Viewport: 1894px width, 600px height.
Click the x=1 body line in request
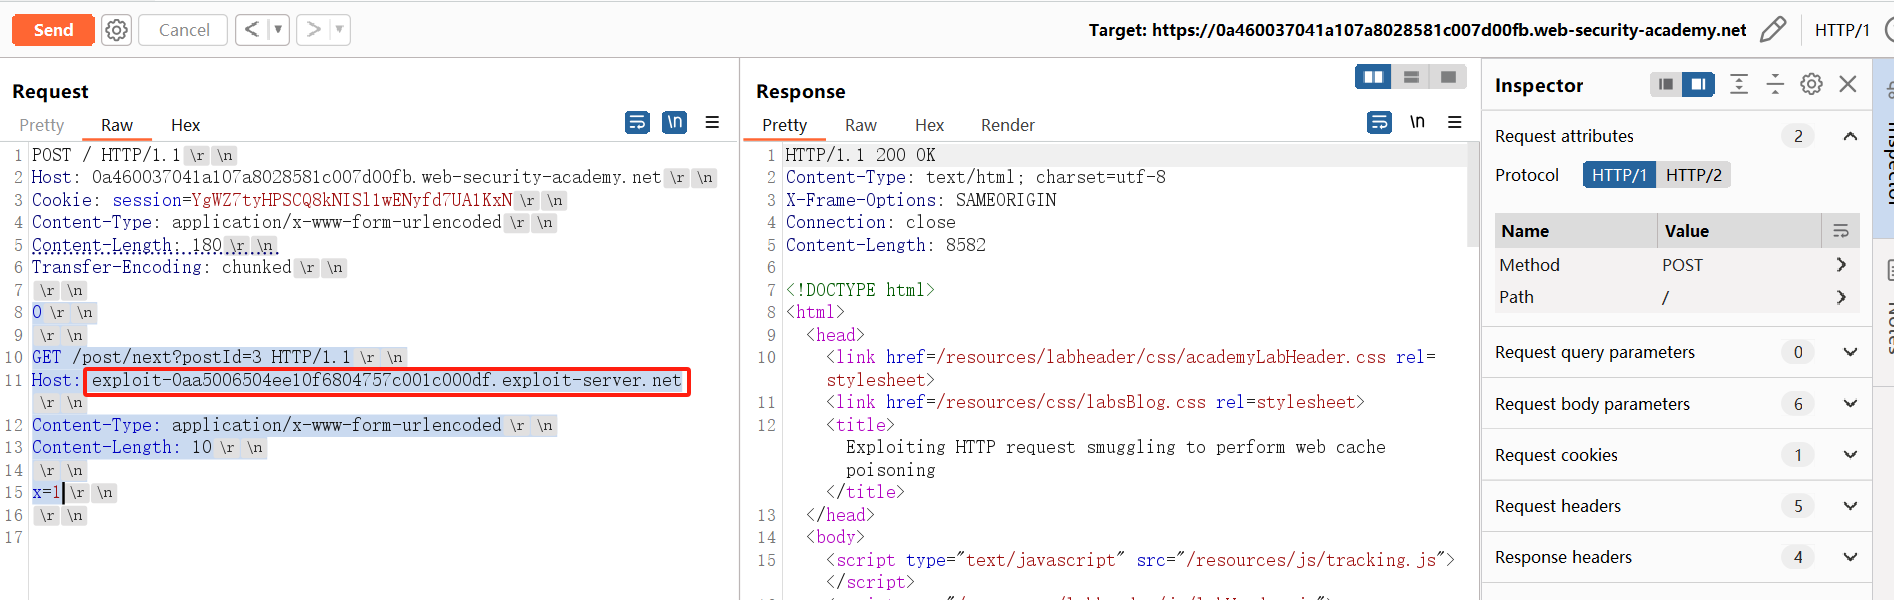46,492
